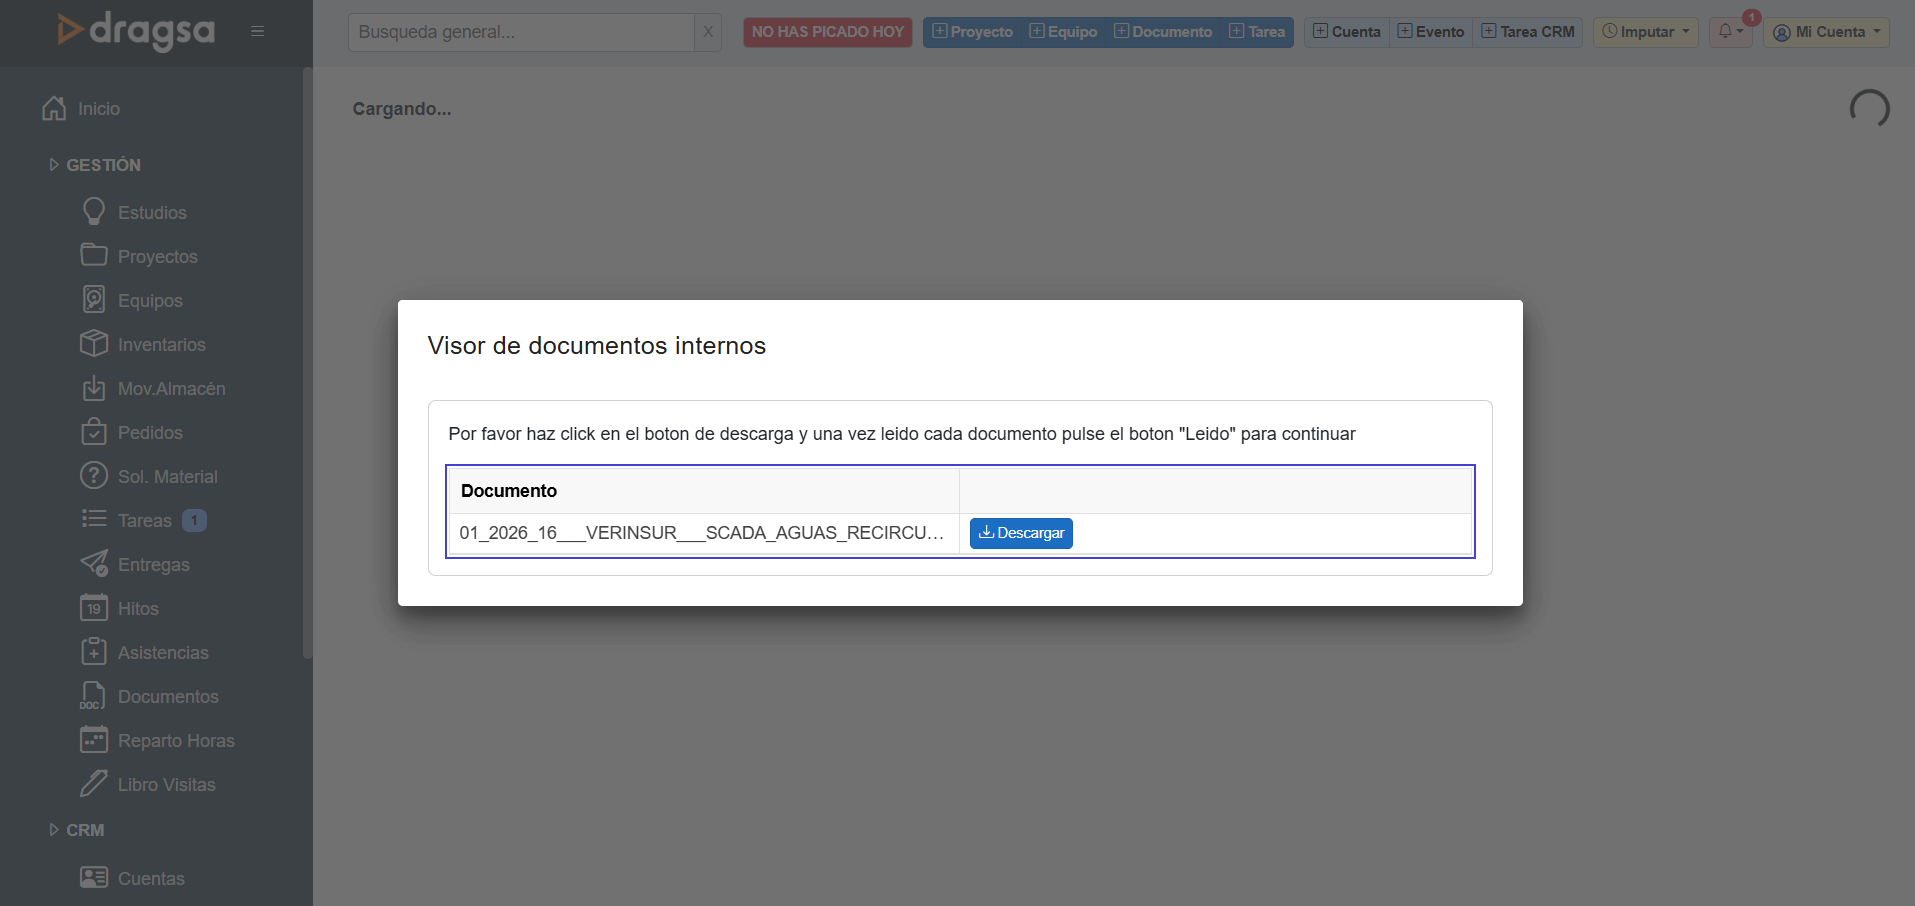Click the NO HAS PICADO HOY button

[x=827, y=32]
